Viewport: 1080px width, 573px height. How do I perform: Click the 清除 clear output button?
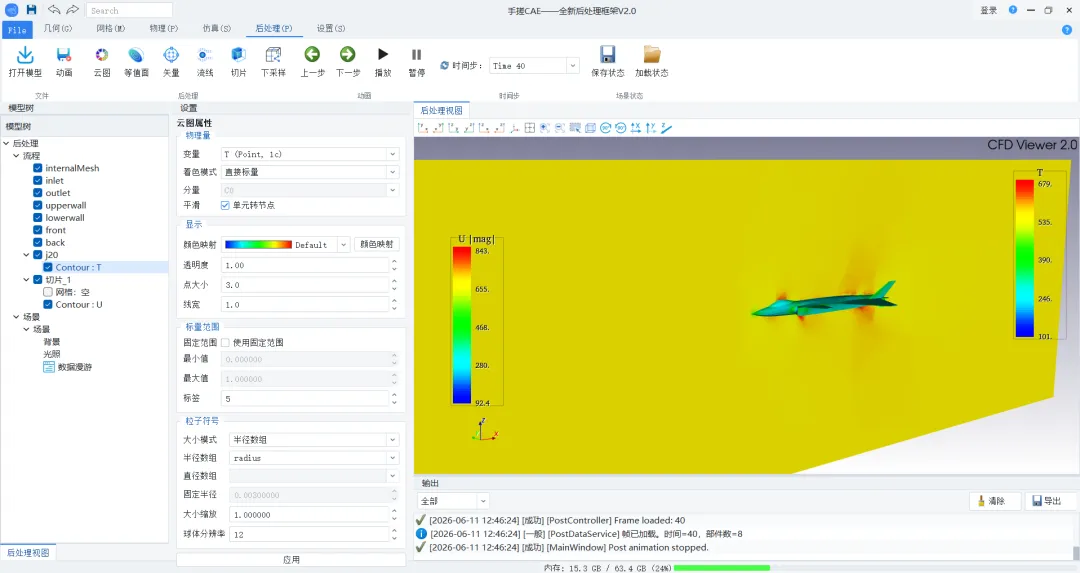(995, 501)
